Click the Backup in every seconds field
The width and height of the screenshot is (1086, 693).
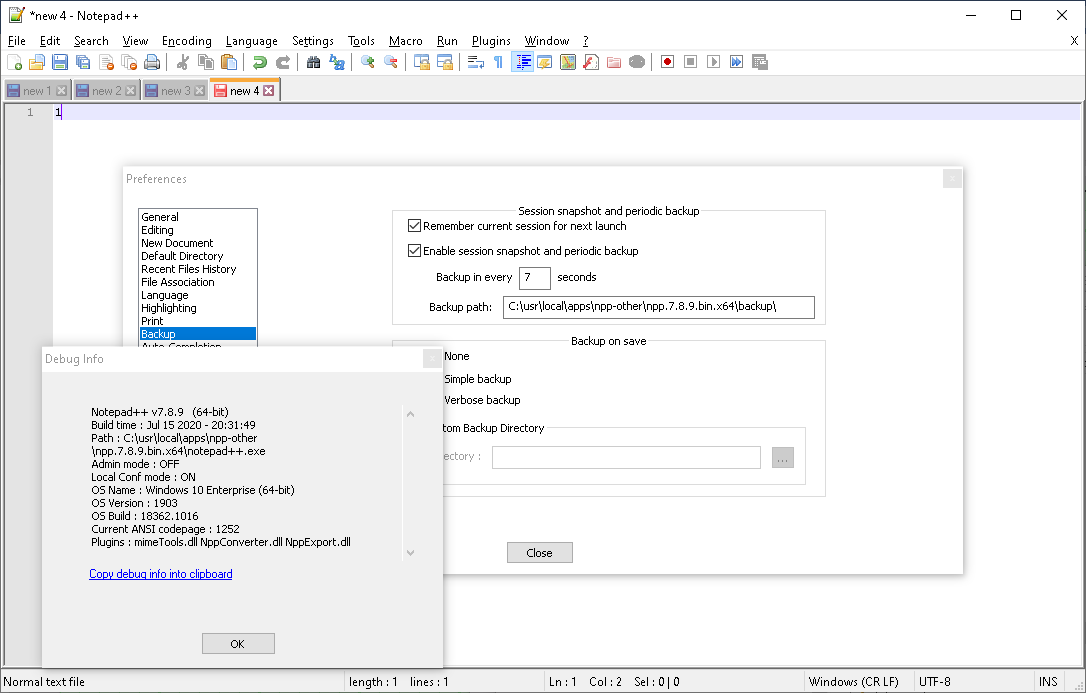coord(535,278)
